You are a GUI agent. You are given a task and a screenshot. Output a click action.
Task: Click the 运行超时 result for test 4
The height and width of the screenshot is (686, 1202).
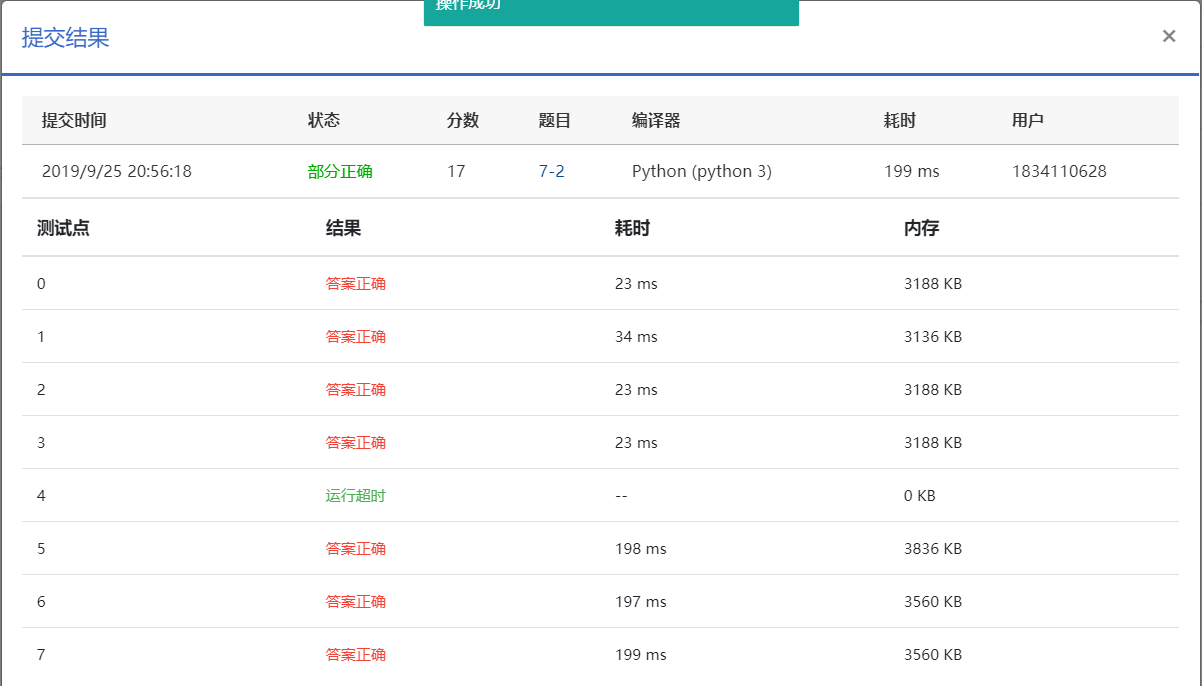tap(355, 495)
